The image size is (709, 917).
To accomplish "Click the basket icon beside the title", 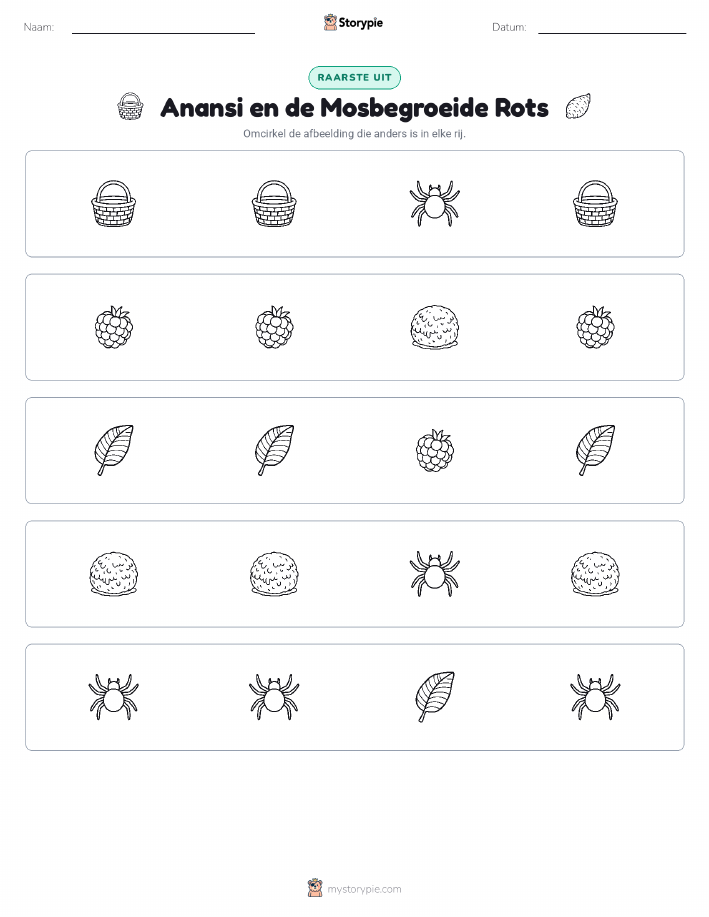I will 130,106.
